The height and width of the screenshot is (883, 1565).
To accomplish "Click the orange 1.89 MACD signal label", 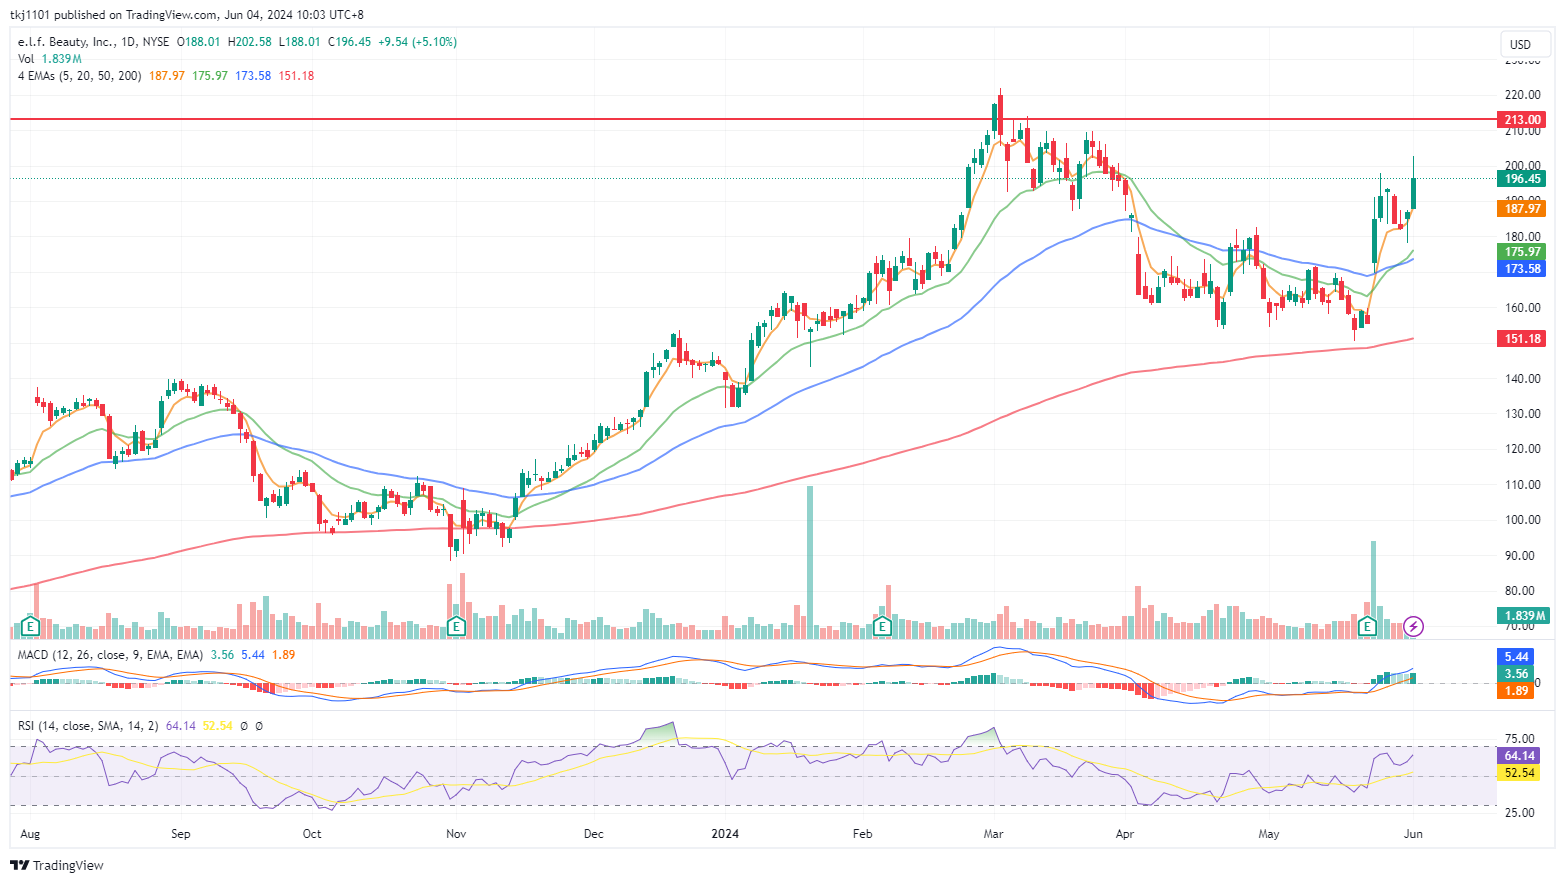I will 1516,690.
